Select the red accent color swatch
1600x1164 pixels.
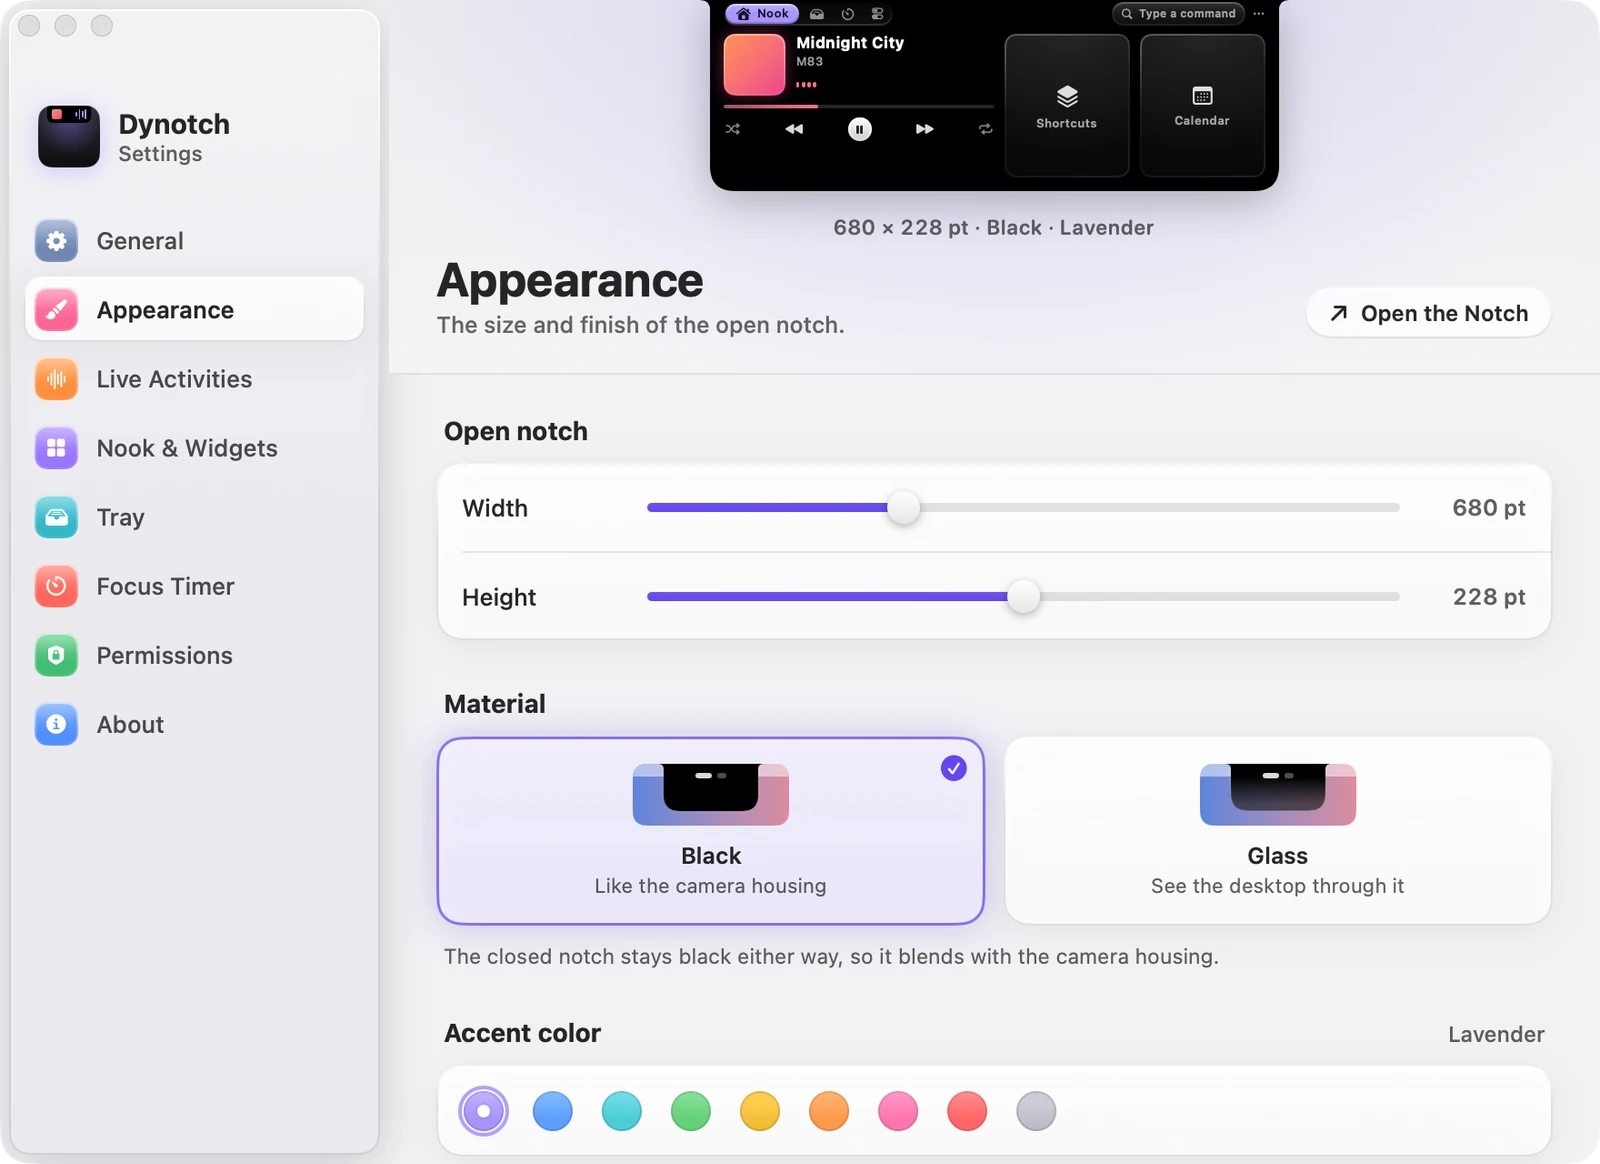967,1111
